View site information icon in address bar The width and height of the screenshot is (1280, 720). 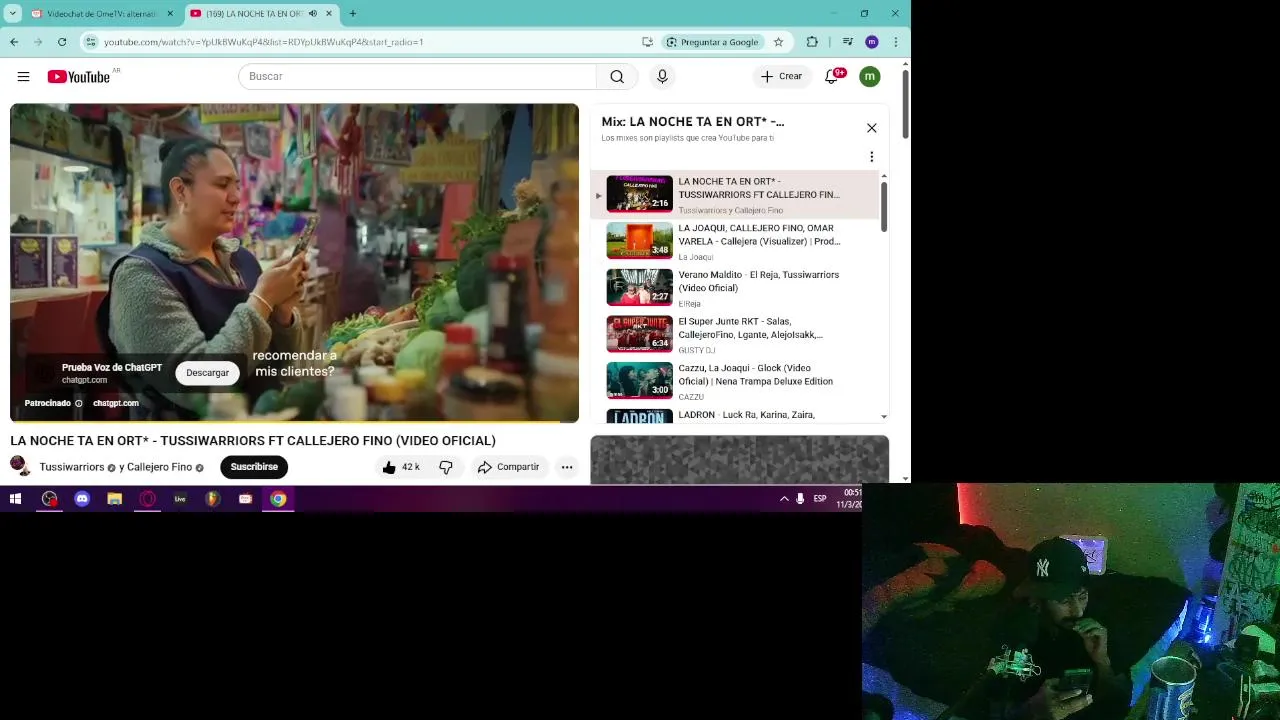click(91, 42)
